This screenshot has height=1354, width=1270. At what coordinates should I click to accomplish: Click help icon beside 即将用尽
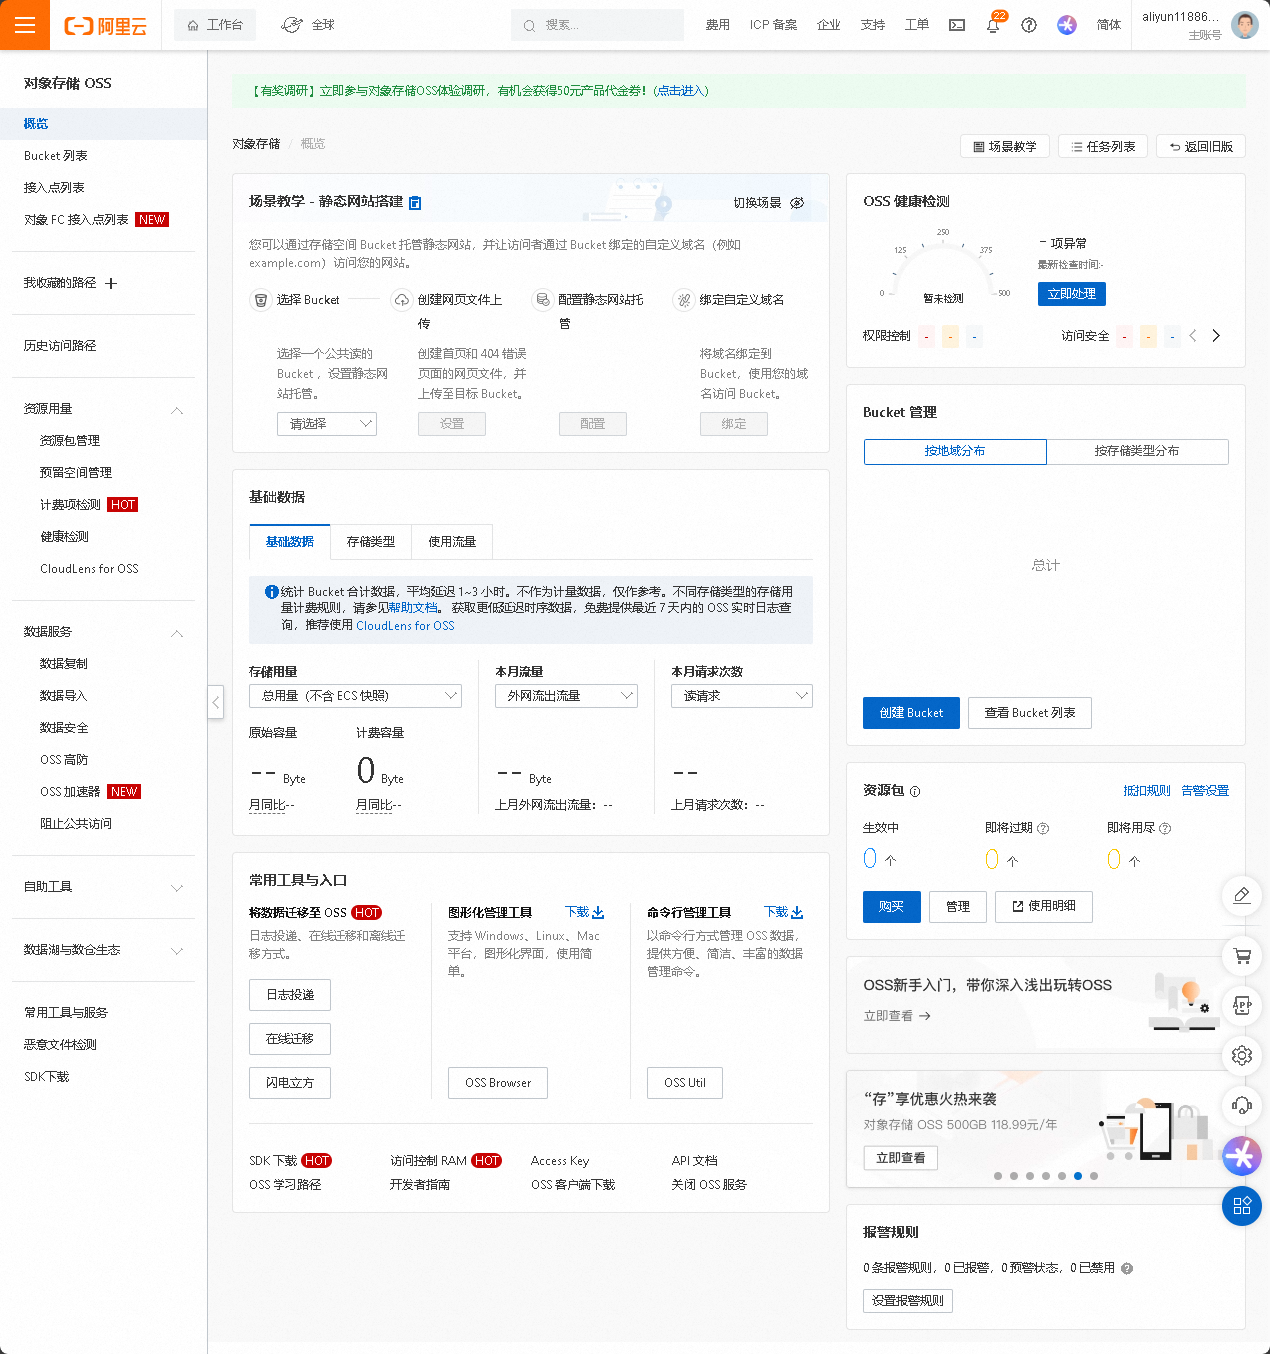1165,828
